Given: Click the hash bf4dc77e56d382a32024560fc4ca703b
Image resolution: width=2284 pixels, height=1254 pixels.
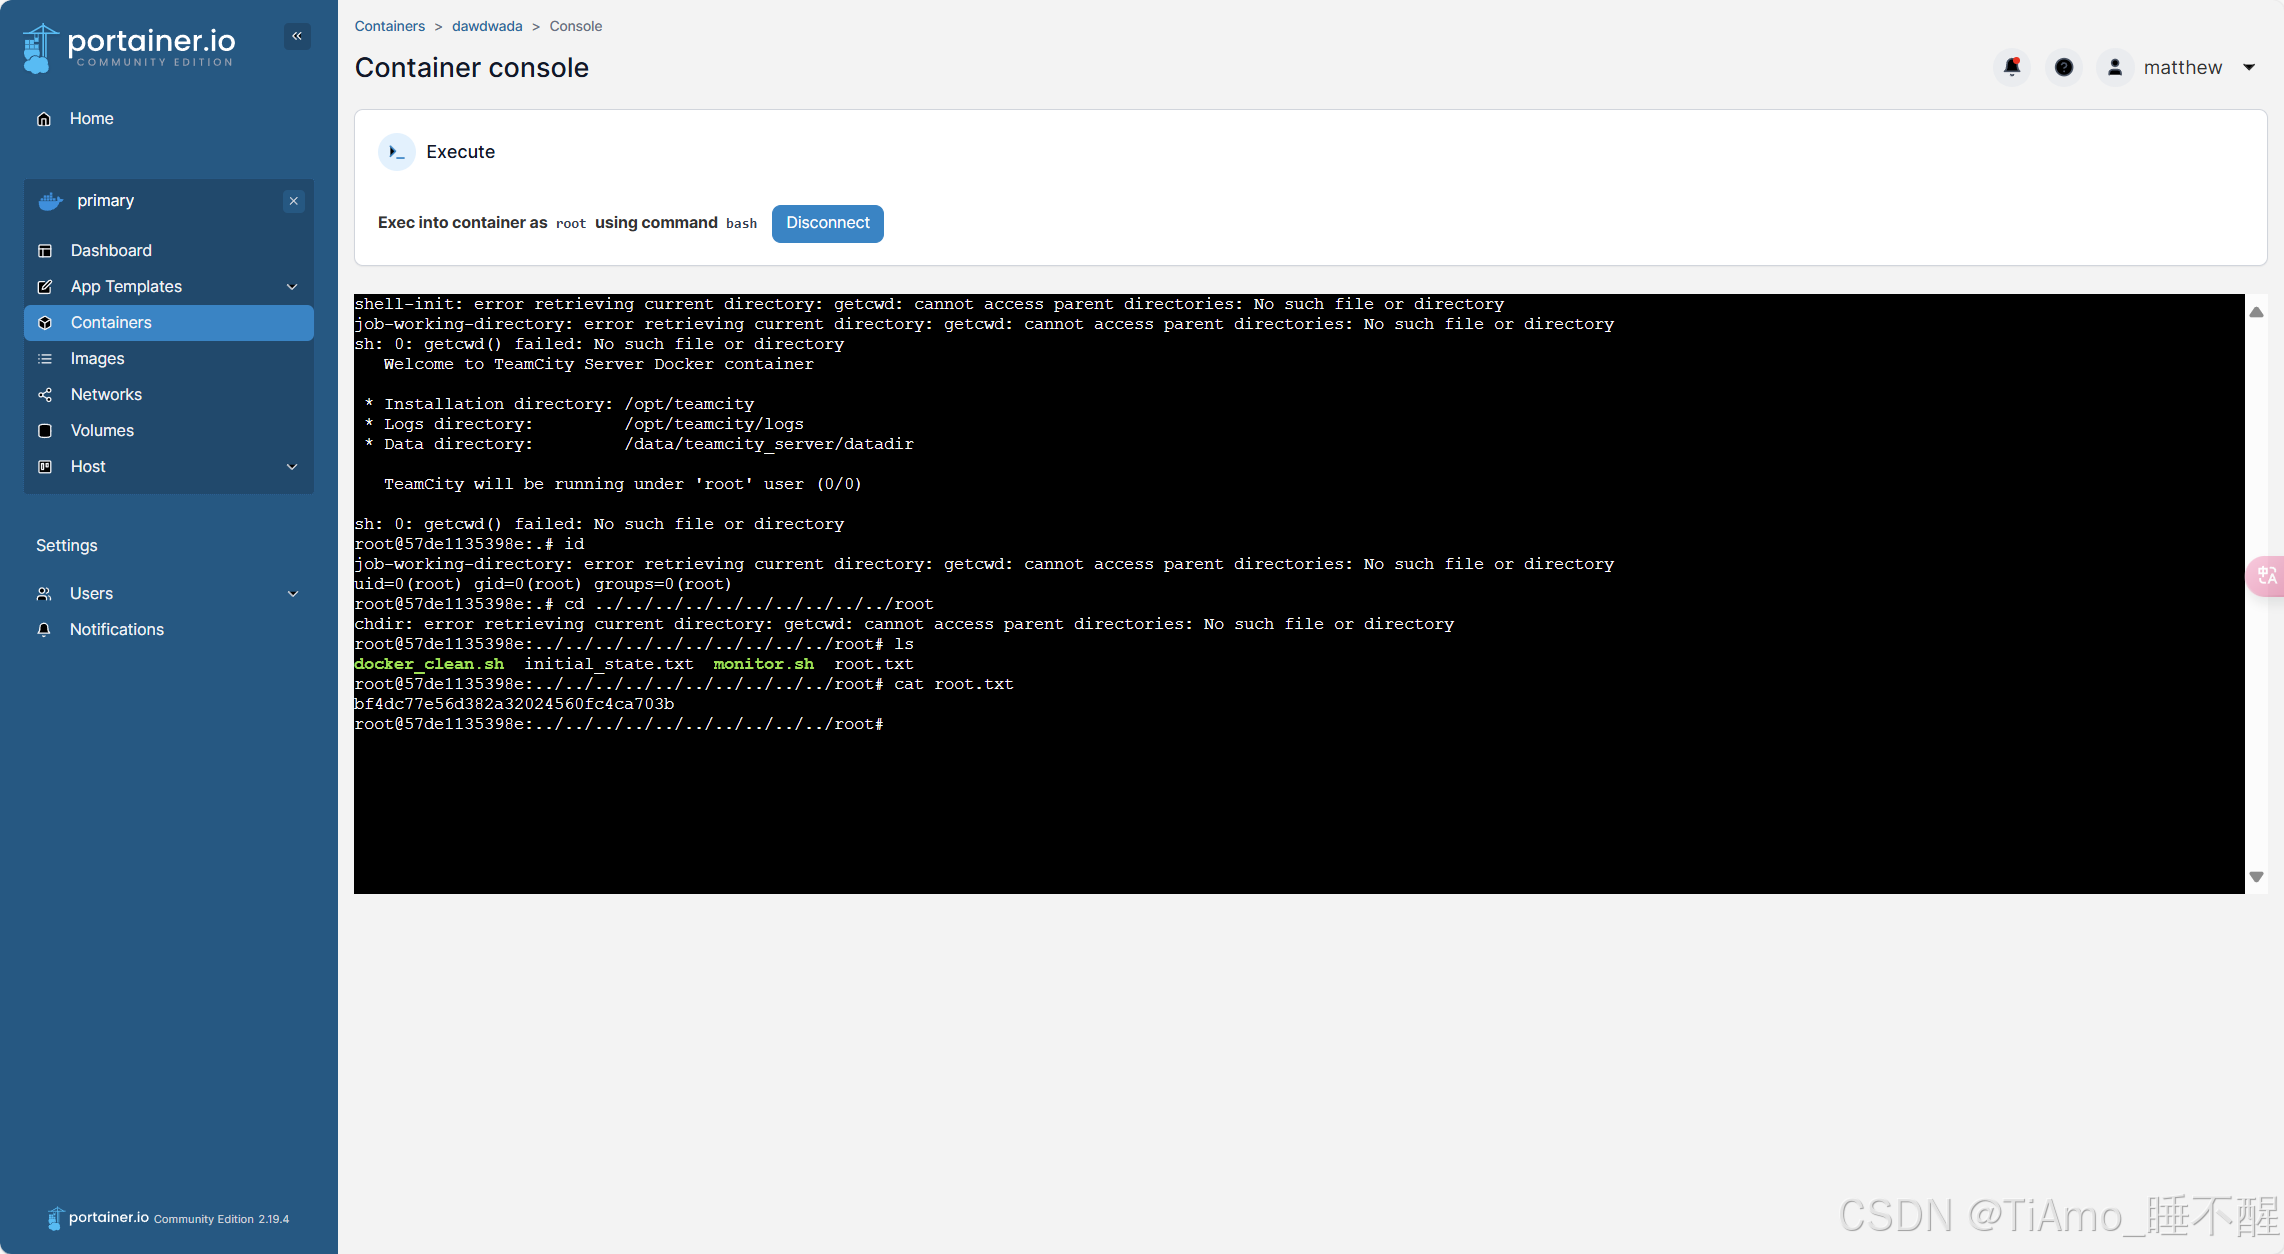Looking at the screenshot, I should (x=514, y=704).
